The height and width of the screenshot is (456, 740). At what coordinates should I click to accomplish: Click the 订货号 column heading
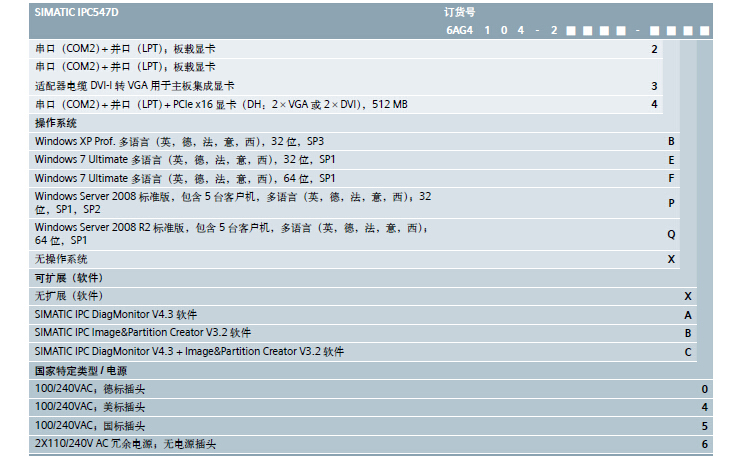pyautogui.click(x=460, y=12)
